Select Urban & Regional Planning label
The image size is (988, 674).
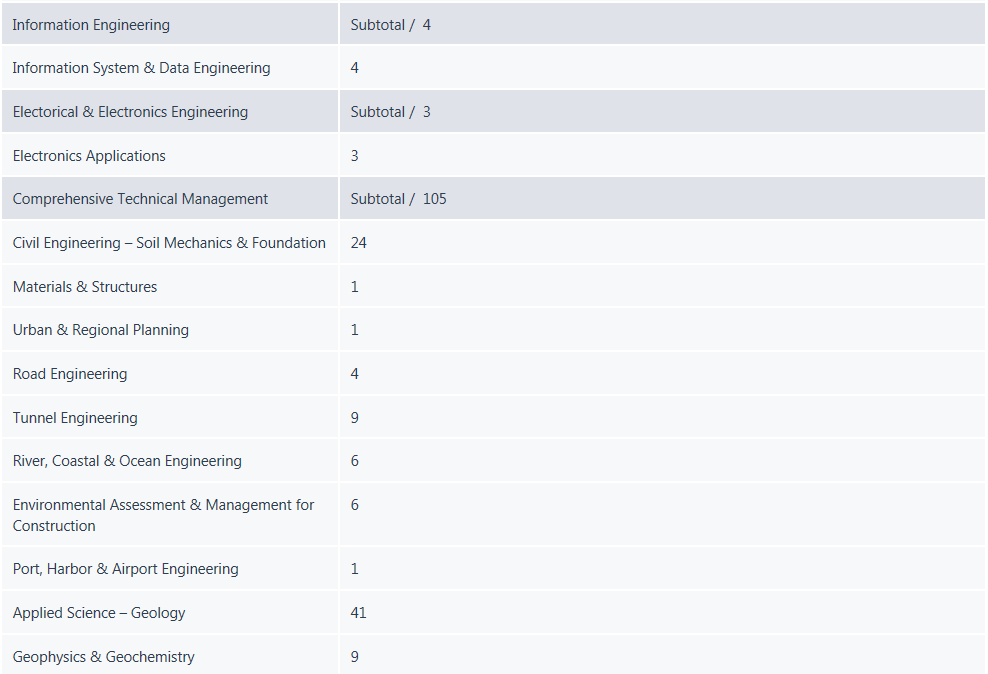point(101,329)
